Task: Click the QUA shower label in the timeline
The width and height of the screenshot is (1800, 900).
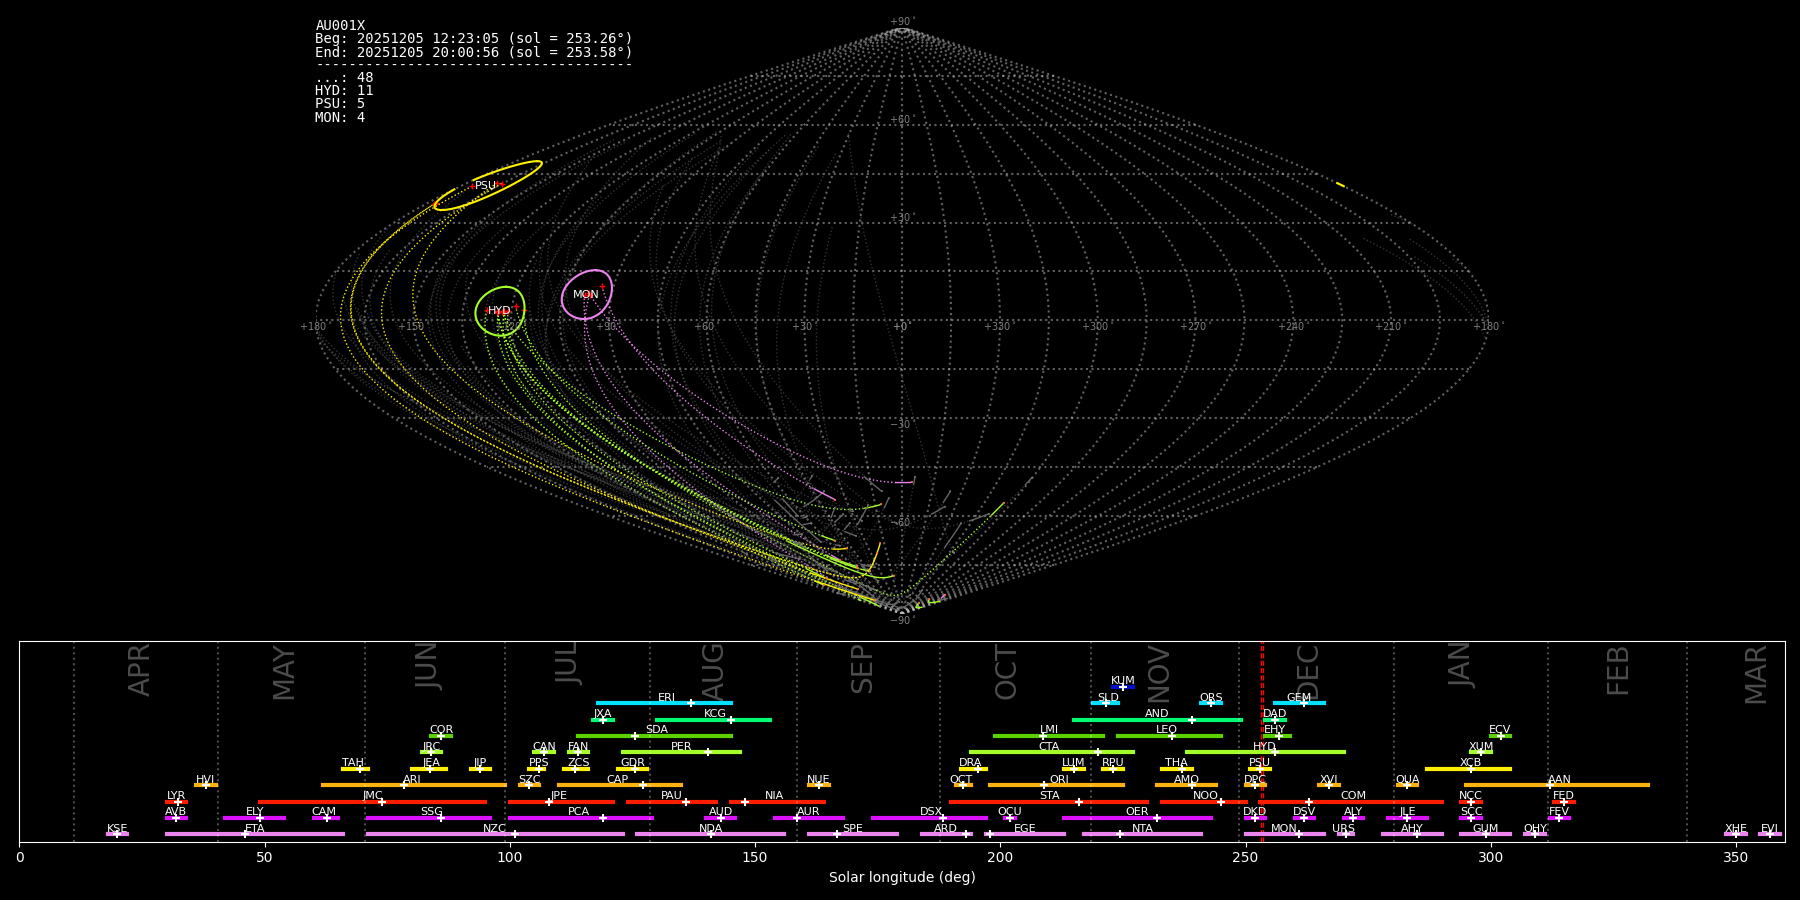Action: tap(1408, 780)
